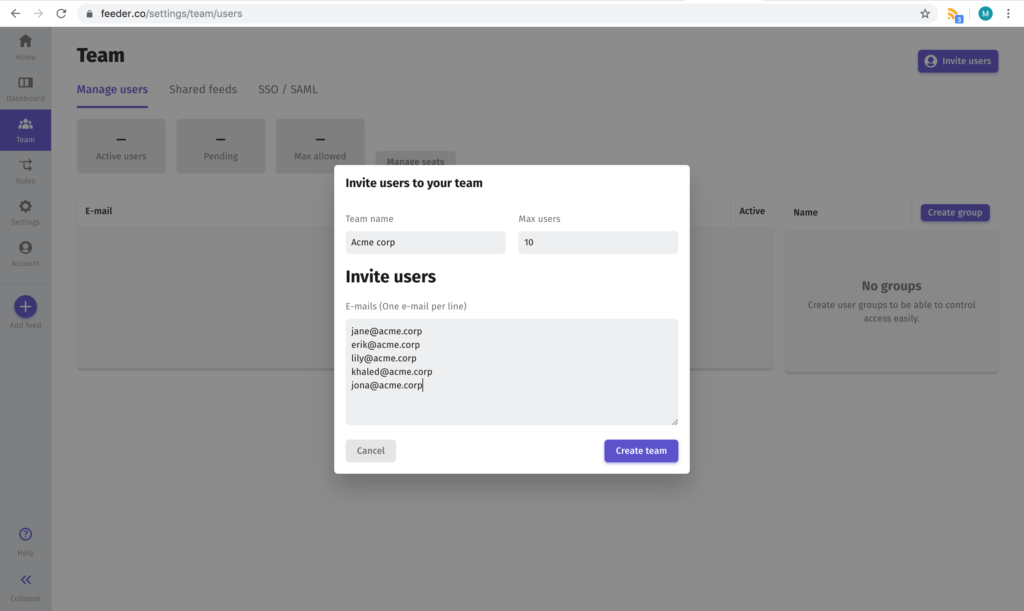This screenshot has height=611, width=1024.
Task: Click the Max allowed stat card
Action: coord(320,146)
